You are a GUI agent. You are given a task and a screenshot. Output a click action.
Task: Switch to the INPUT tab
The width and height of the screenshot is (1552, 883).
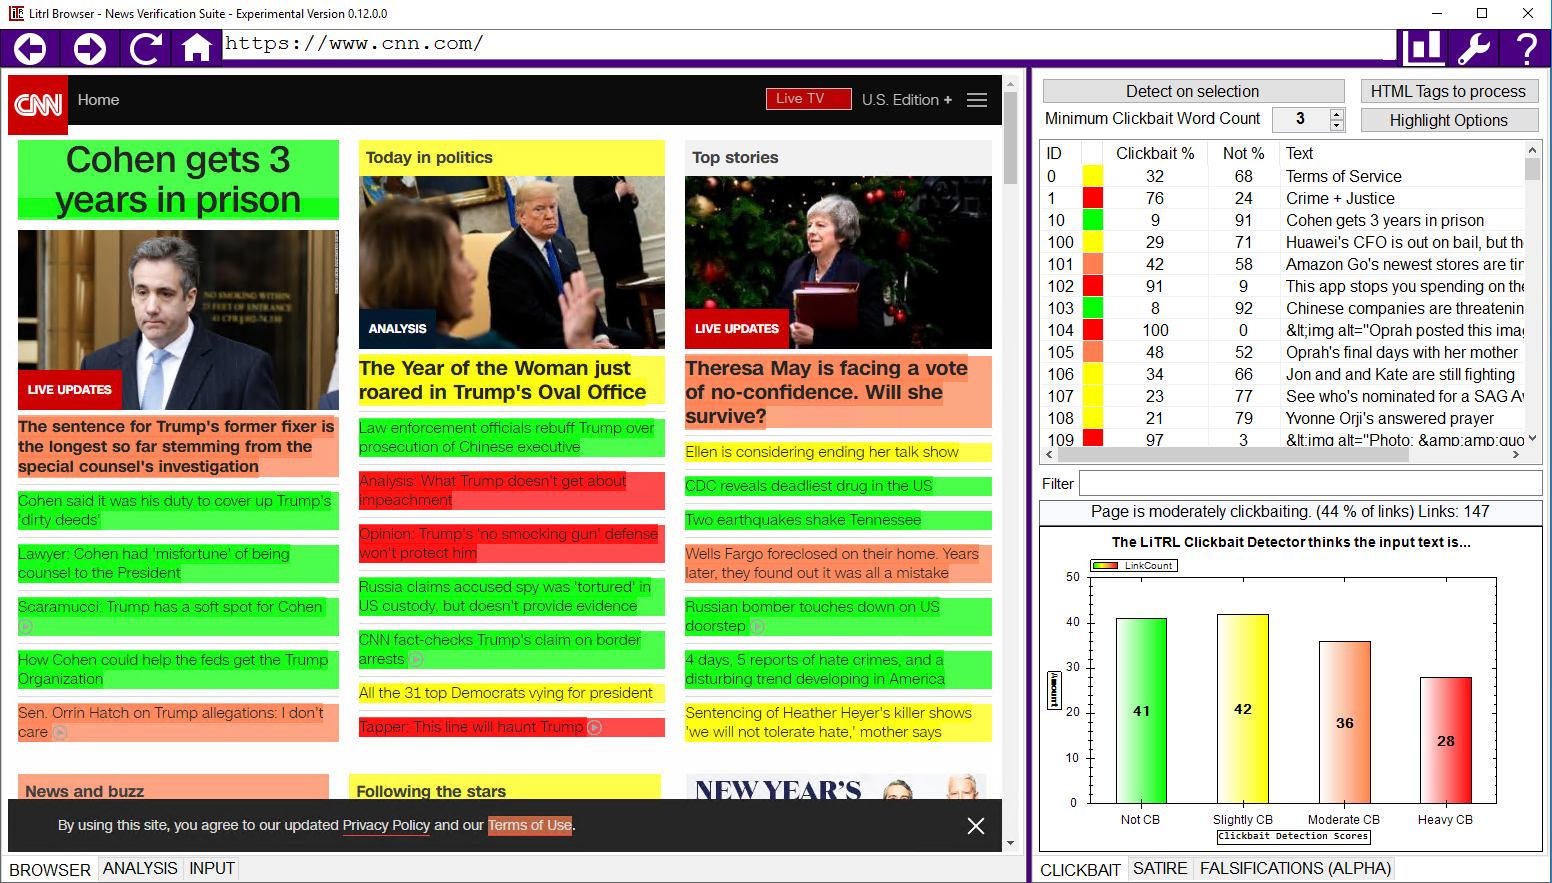(x=212, y=868)
